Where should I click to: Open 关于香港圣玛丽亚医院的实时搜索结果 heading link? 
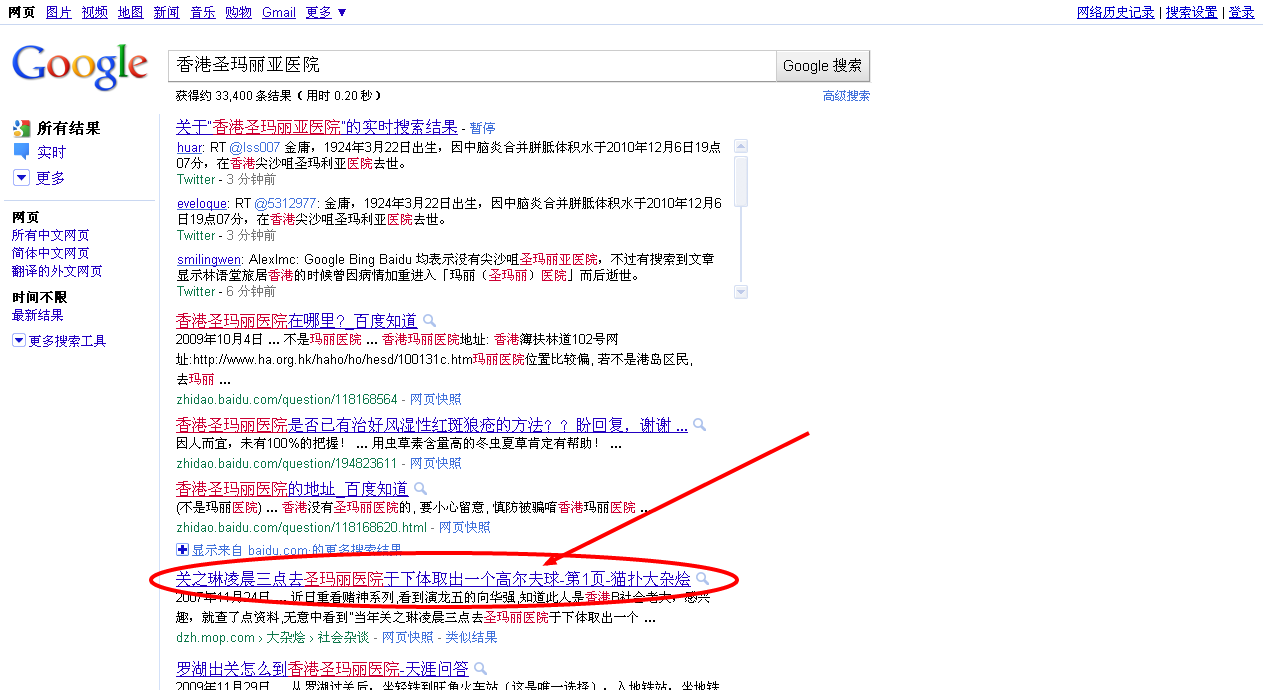pyautogui.click(x=317, y=127)
